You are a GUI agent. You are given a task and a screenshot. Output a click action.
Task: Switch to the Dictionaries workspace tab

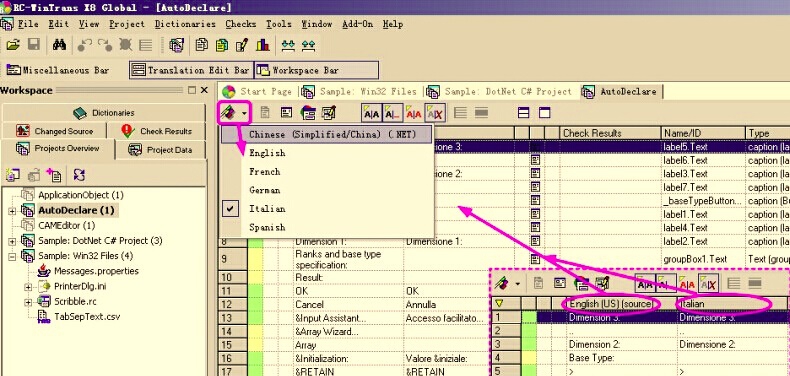(x=104, y=112)
